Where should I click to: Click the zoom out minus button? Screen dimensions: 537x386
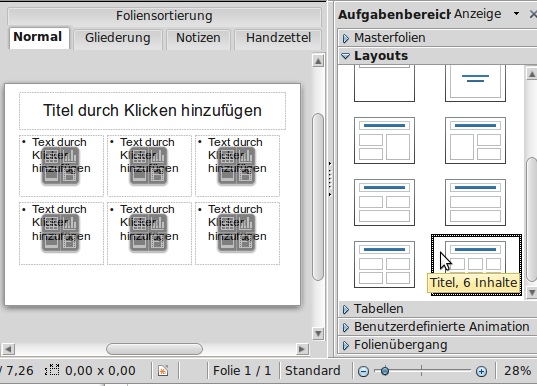point(363,371)
